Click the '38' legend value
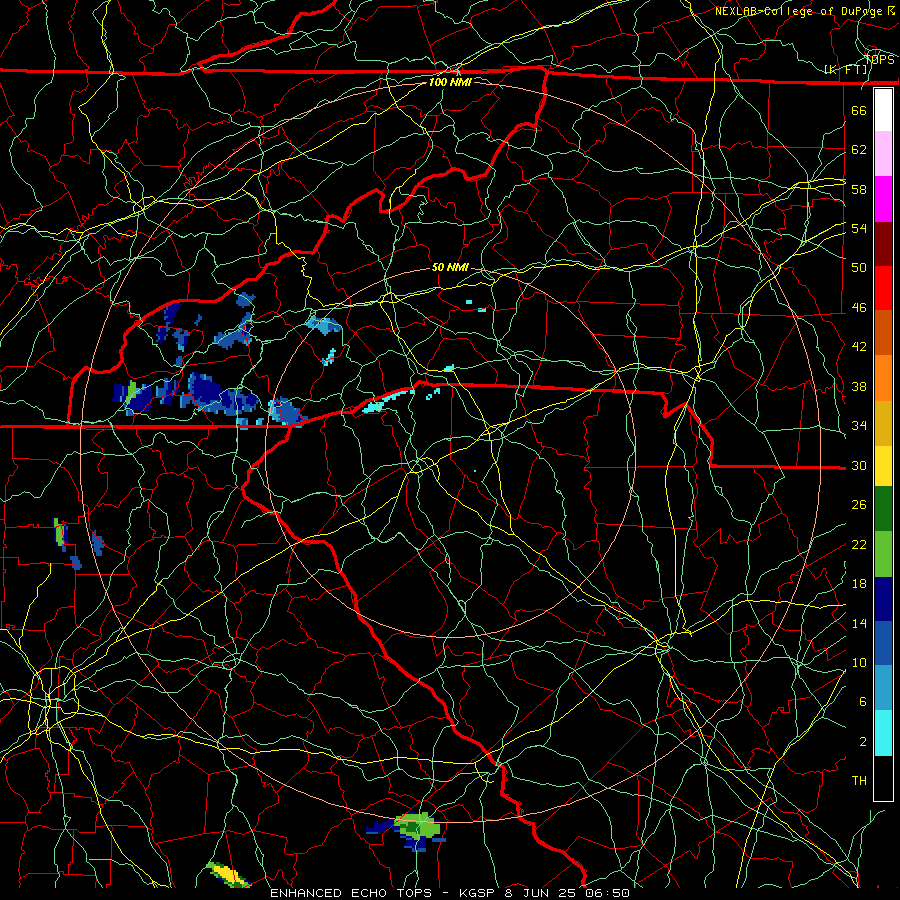This screenshot has height=900, width=900. [859, 386]
